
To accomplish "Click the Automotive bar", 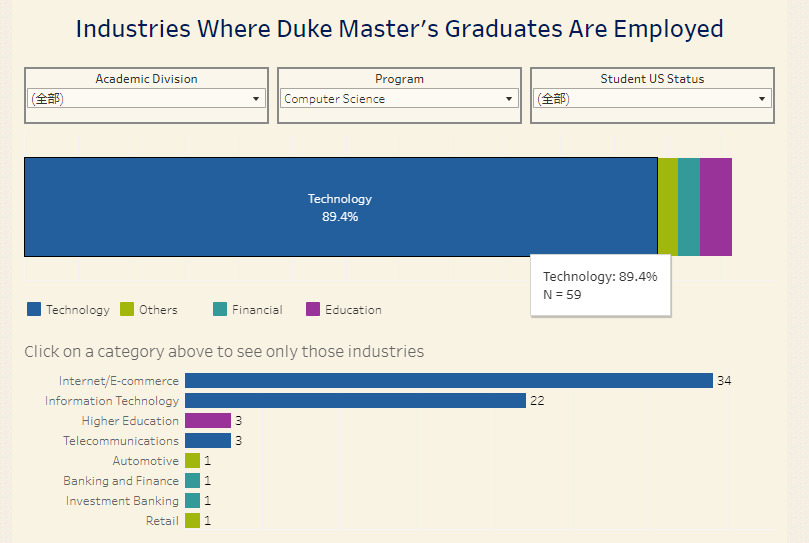I will point(192,460).
